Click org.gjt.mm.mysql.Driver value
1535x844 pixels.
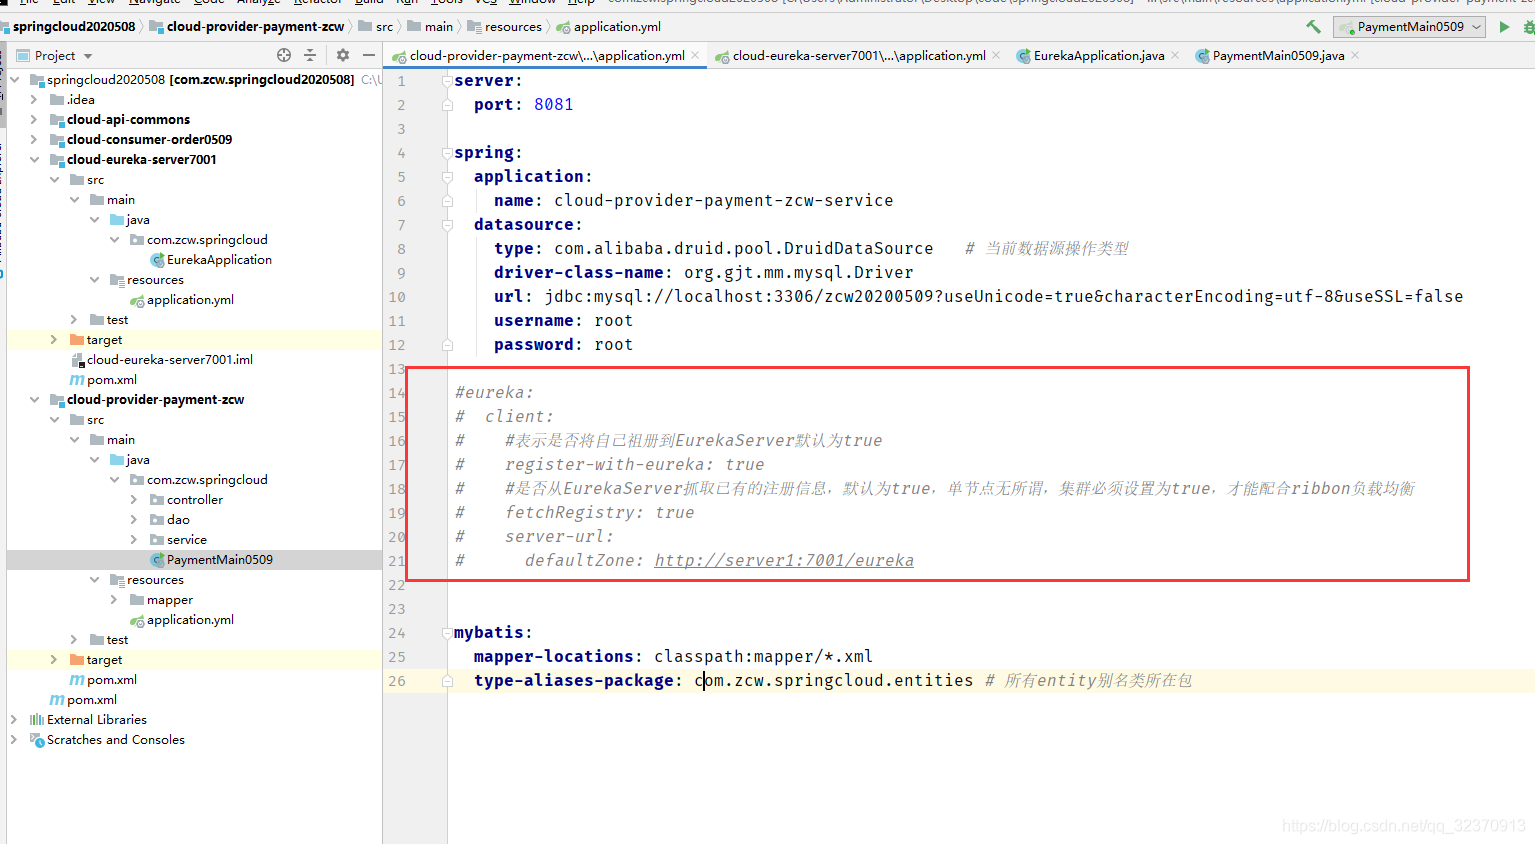click(x=799, y=273)
